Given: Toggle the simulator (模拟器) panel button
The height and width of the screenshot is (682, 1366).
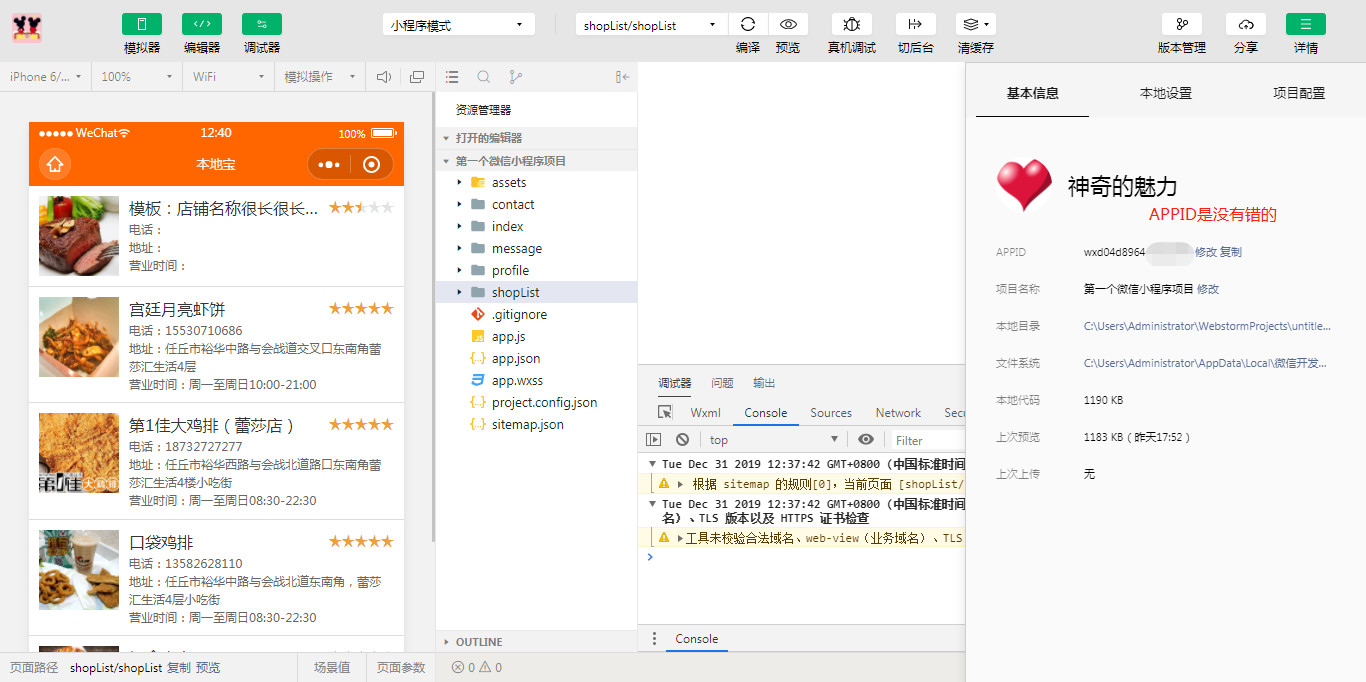Looking at the screenshot, I should [x=142, y=24].
